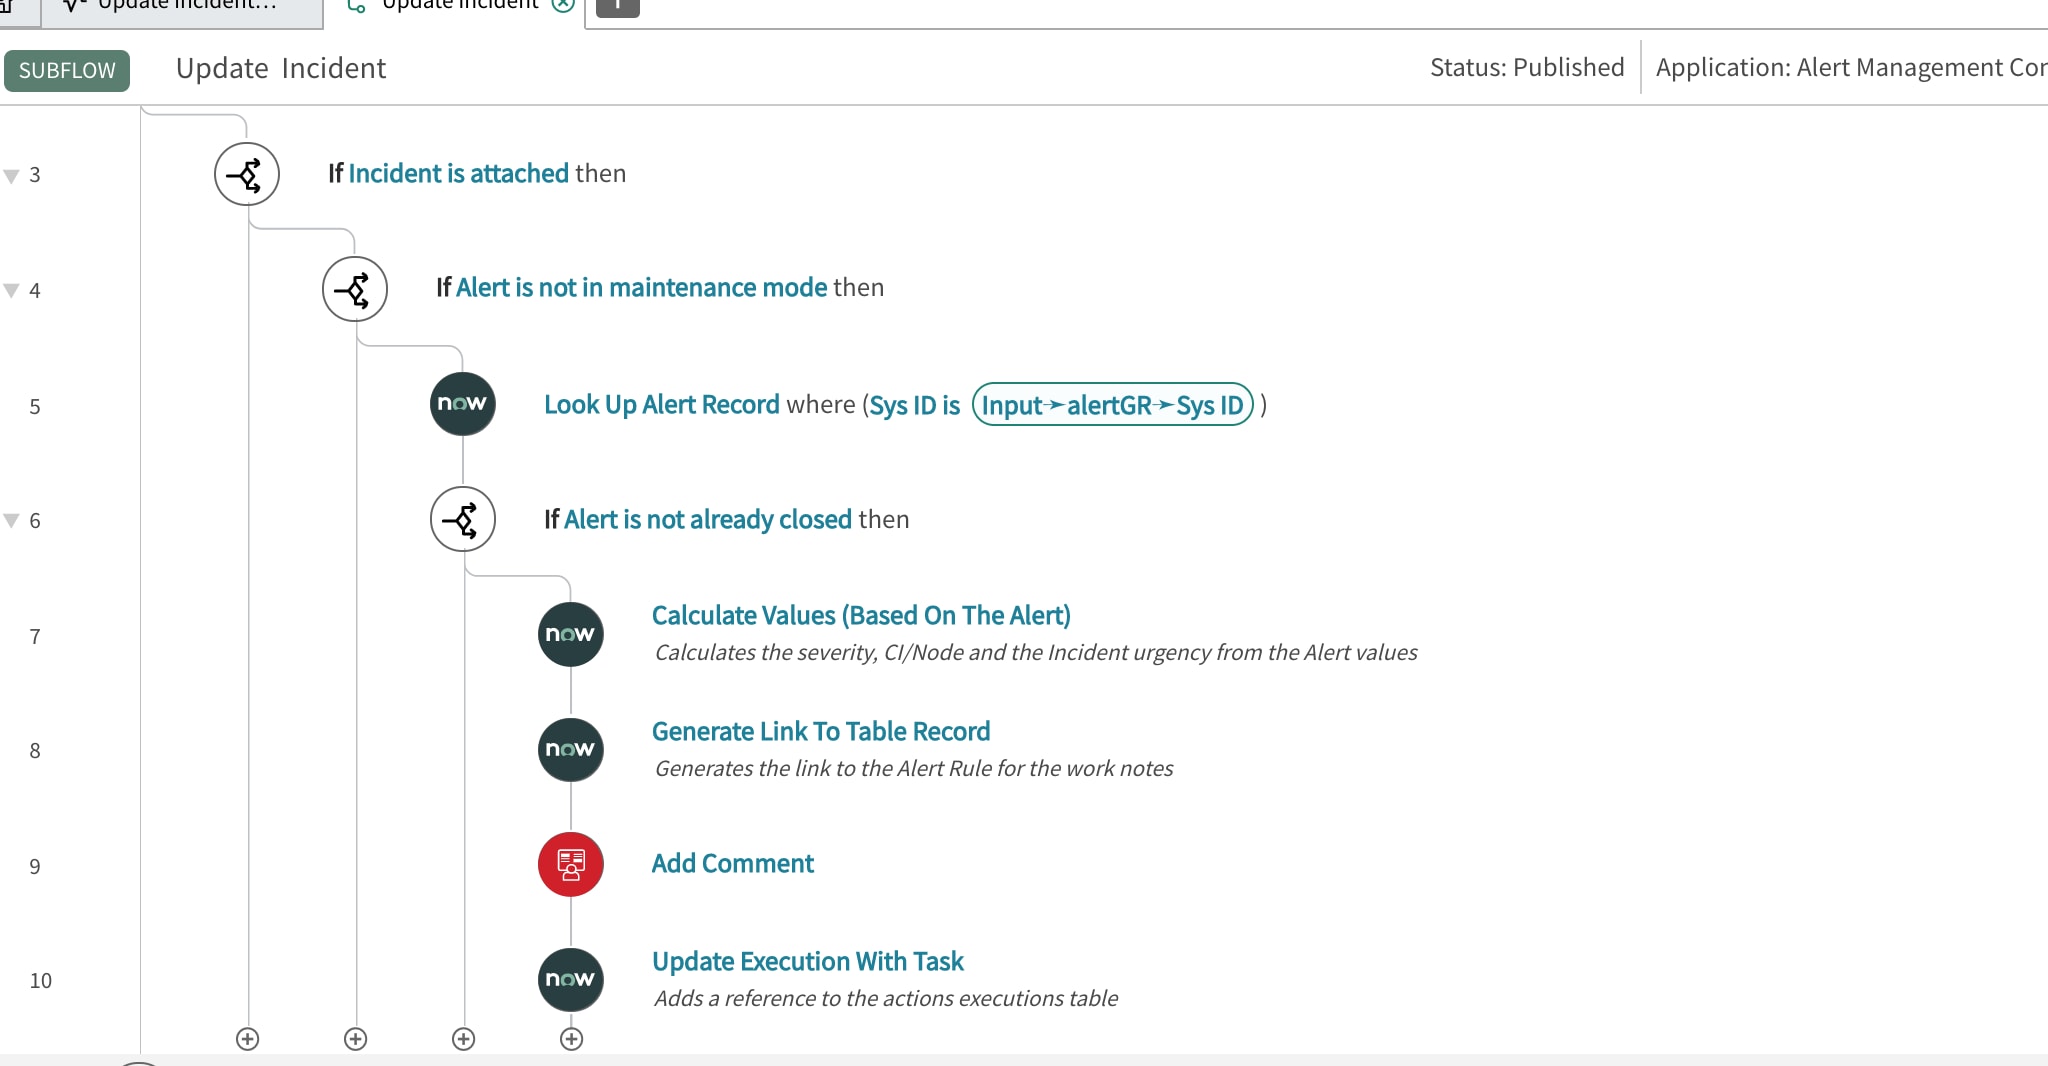Open the "Alert is not in maintenance mode" condition
The height and width of the screenshot is (1066, 2048).
(x=641, y=288)
